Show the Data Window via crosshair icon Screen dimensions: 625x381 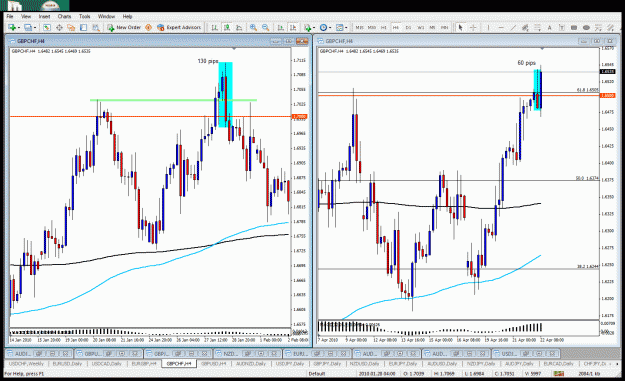(59, 27)
